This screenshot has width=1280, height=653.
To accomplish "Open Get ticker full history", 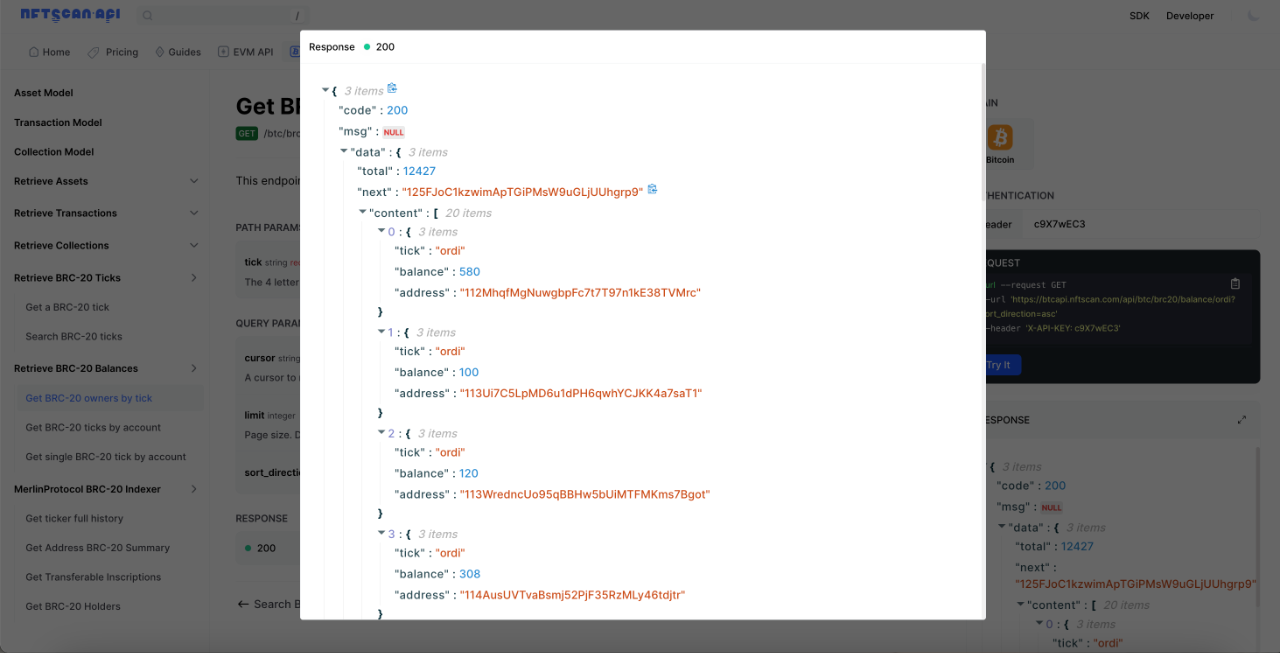I will coord(74,518).
